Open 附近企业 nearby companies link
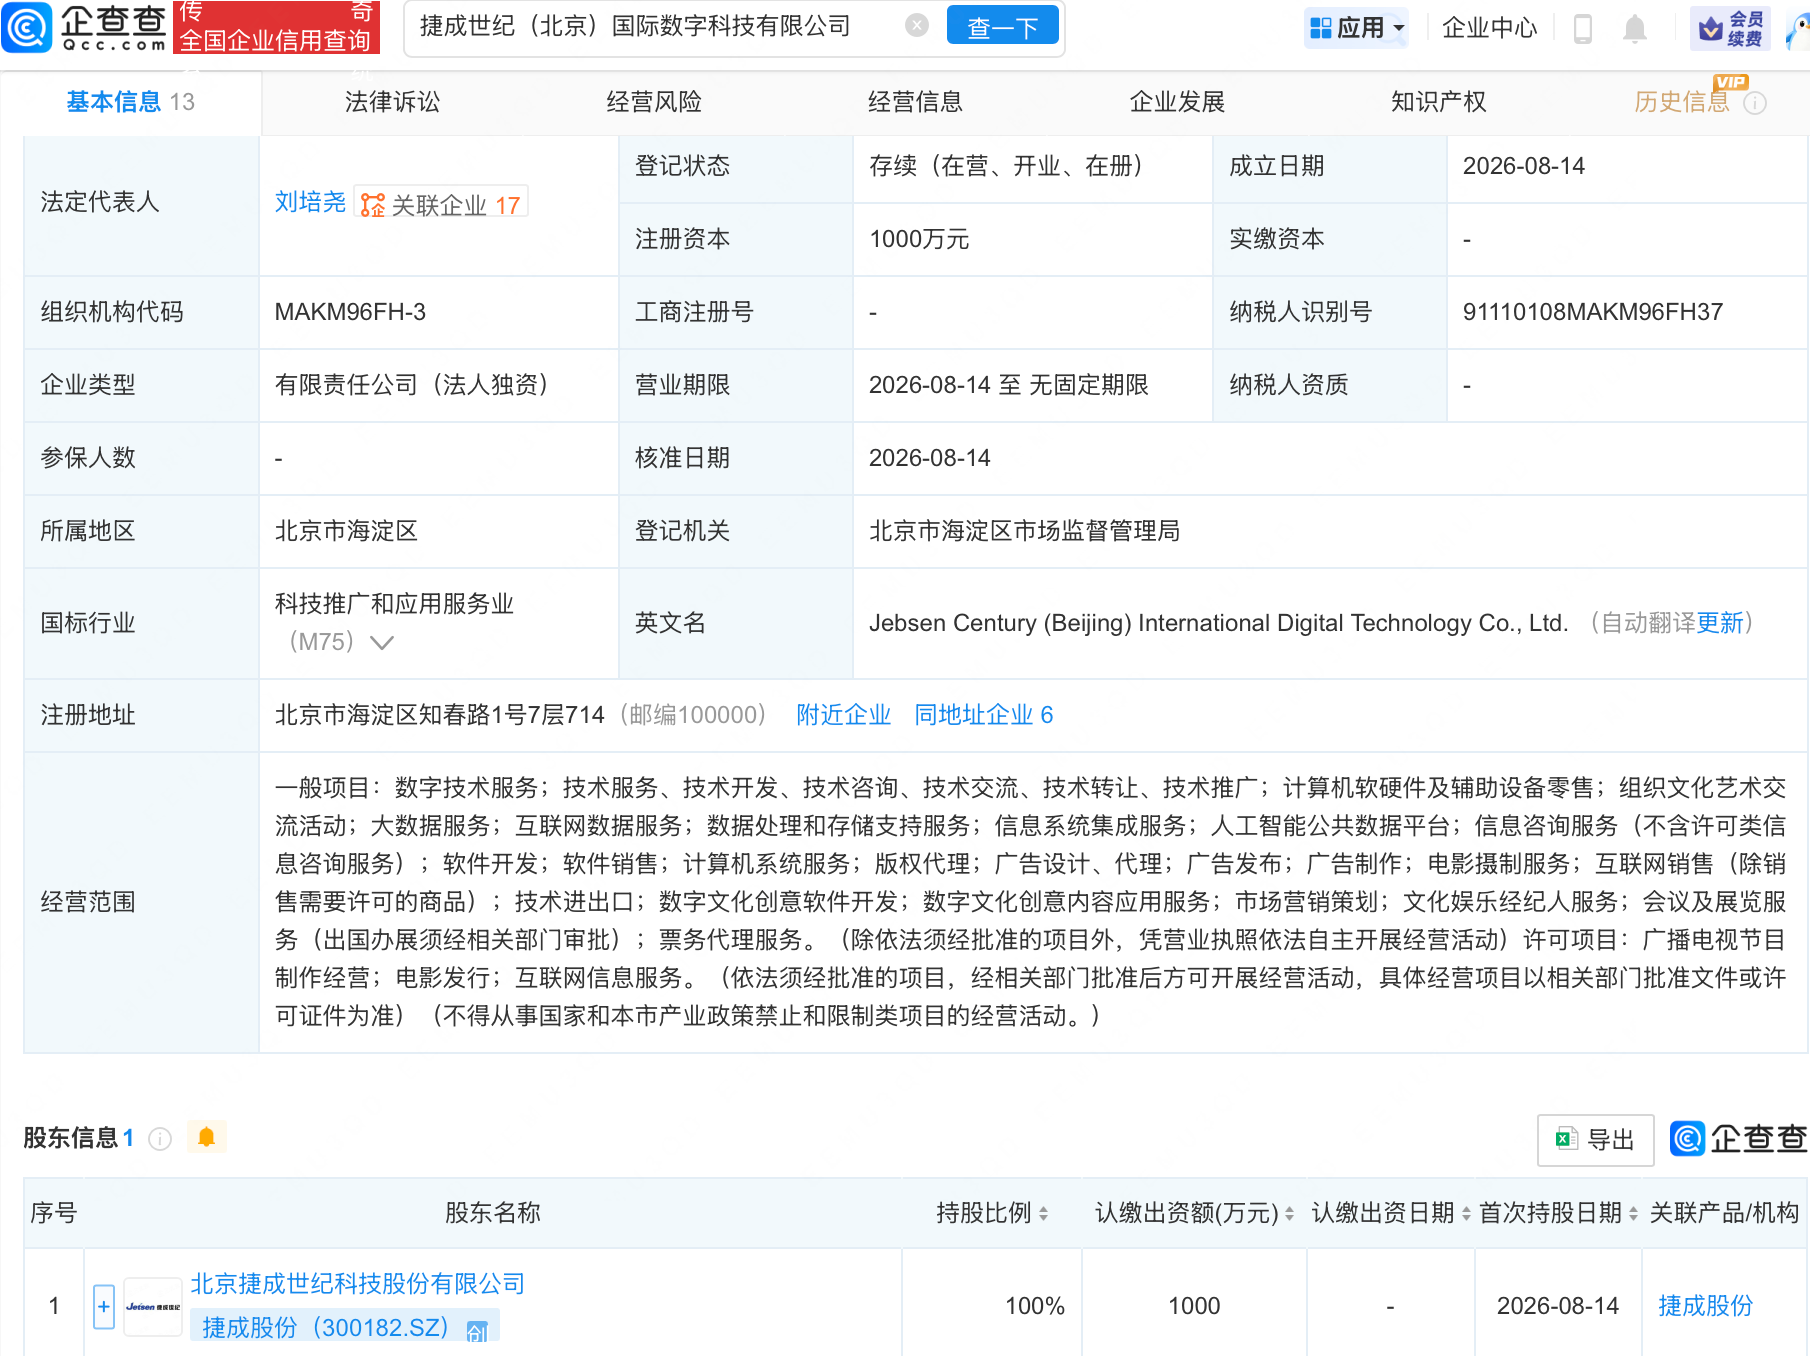This screenshot has height=1356, width=1810. coord(843,715)
